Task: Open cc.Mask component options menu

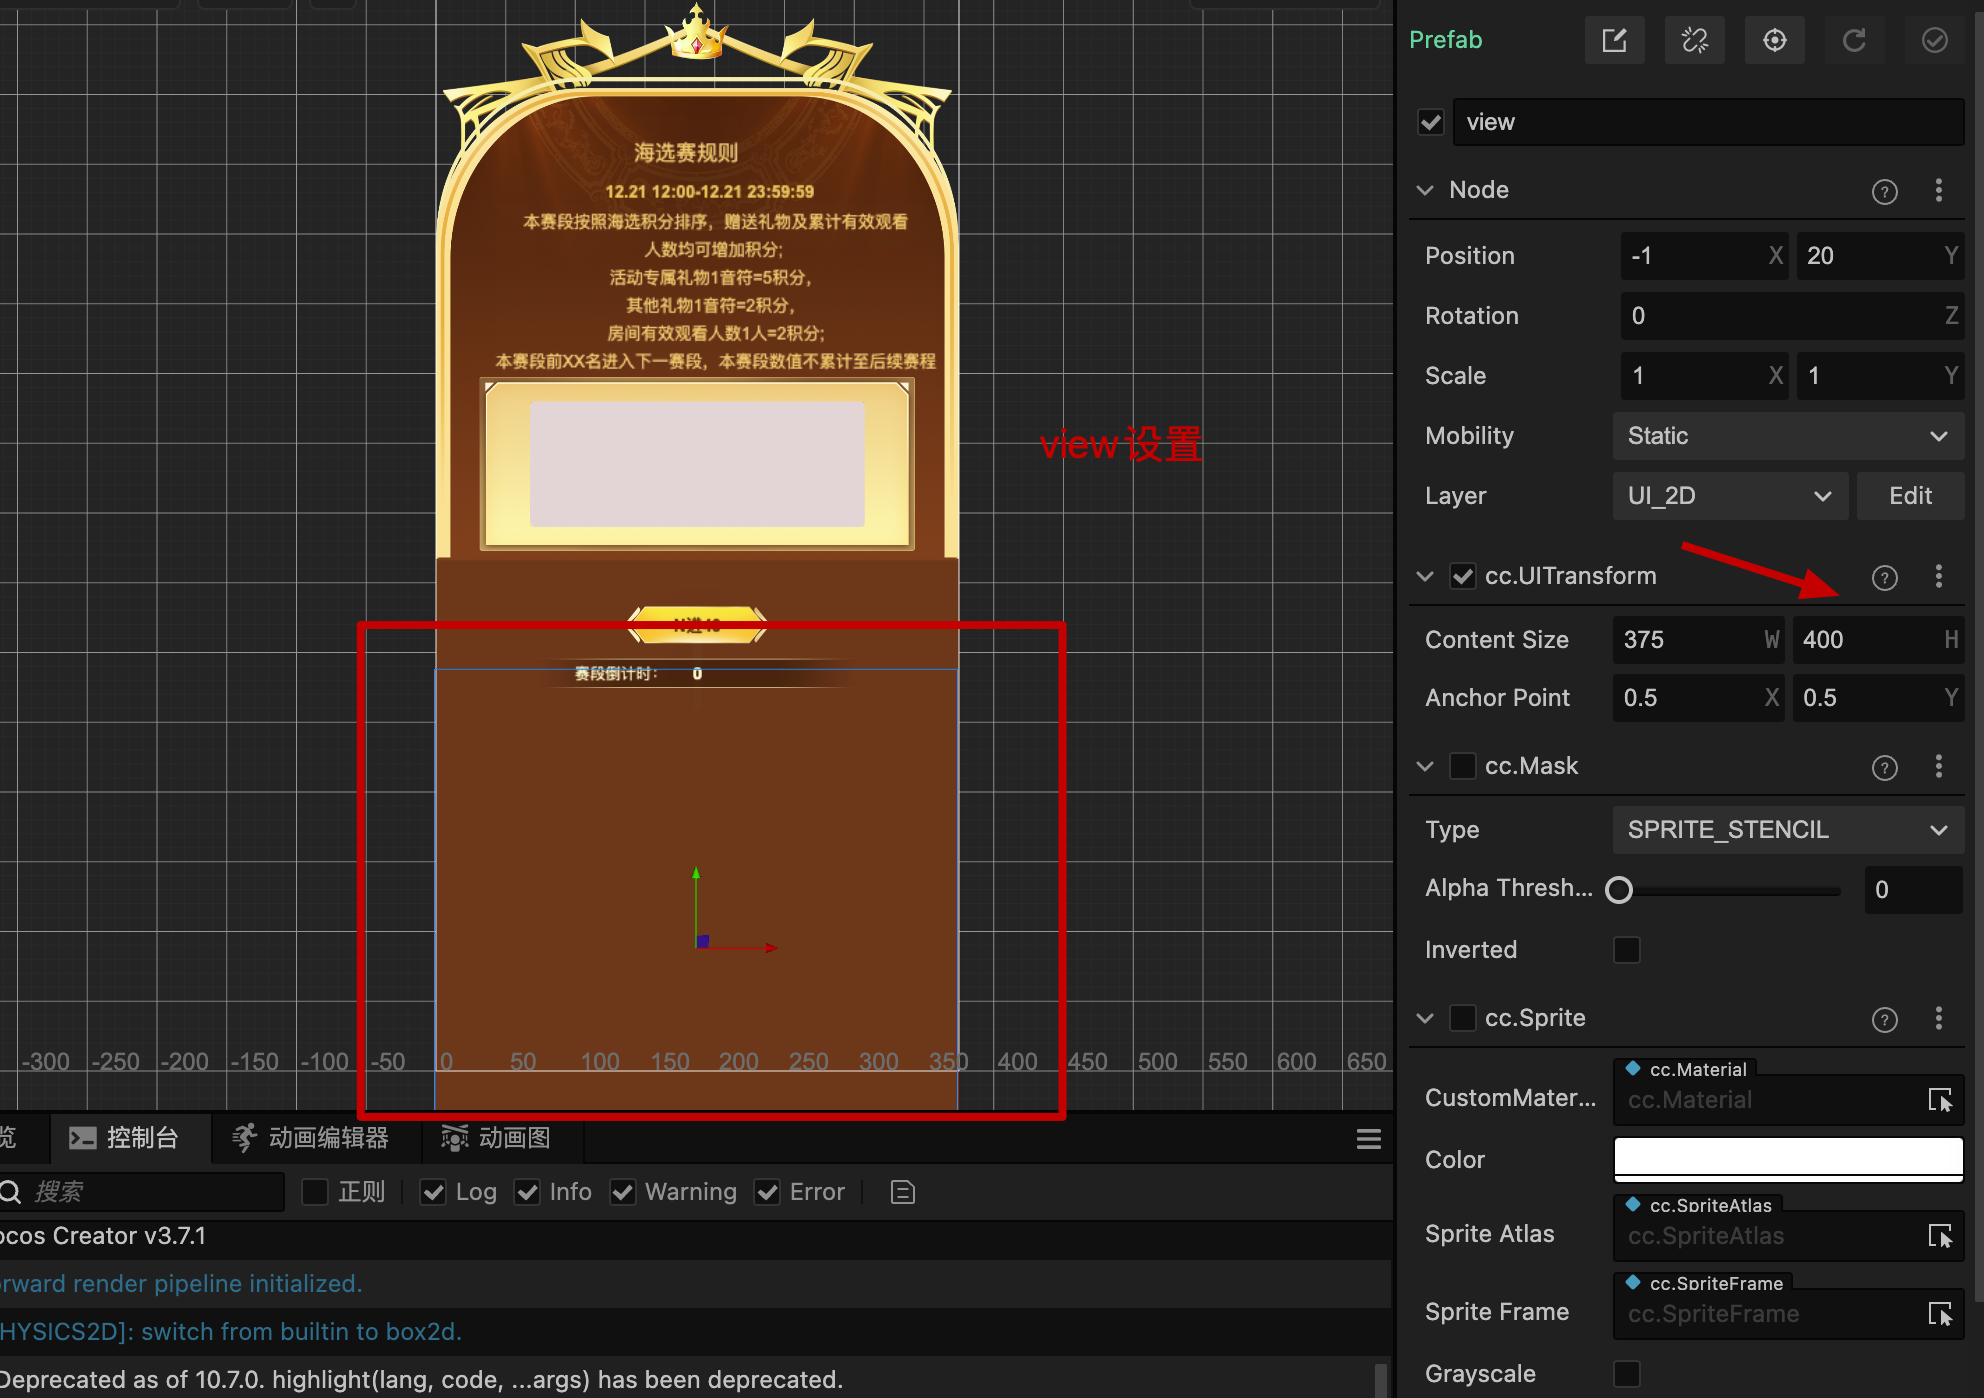Action: (x=1938, y=766)
